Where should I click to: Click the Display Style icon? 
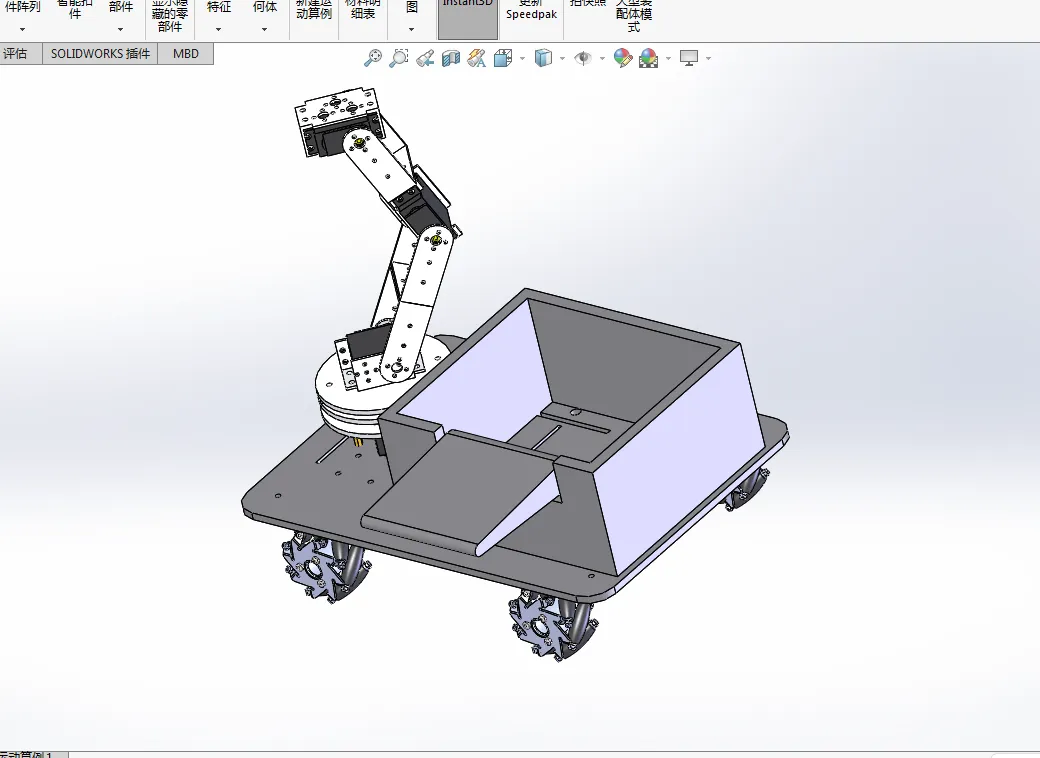point(543,58)
